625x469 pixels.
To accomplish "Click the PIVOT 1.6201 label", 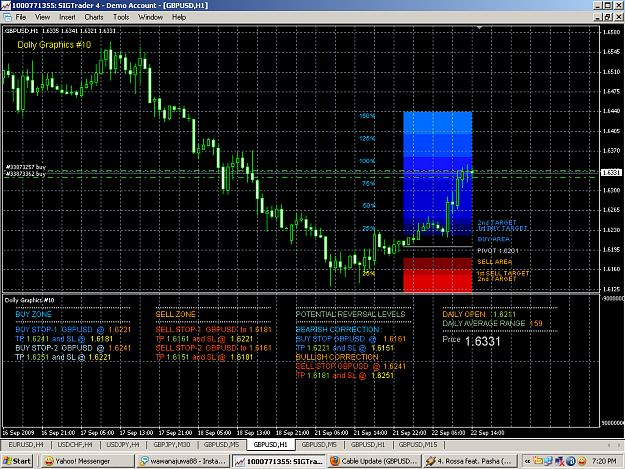I will click(498, 251).
